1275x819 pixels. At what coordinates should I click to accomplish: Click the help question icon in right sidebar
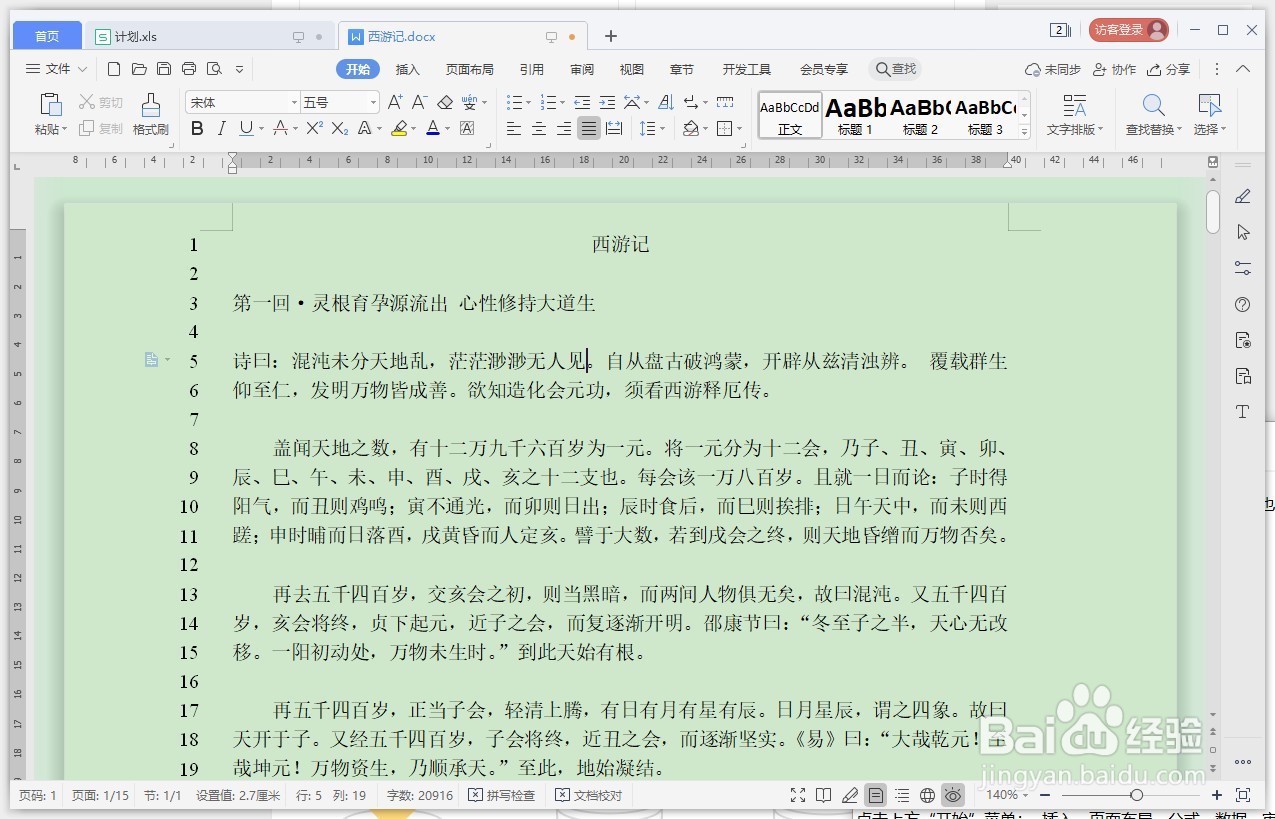coord(1243,304)
